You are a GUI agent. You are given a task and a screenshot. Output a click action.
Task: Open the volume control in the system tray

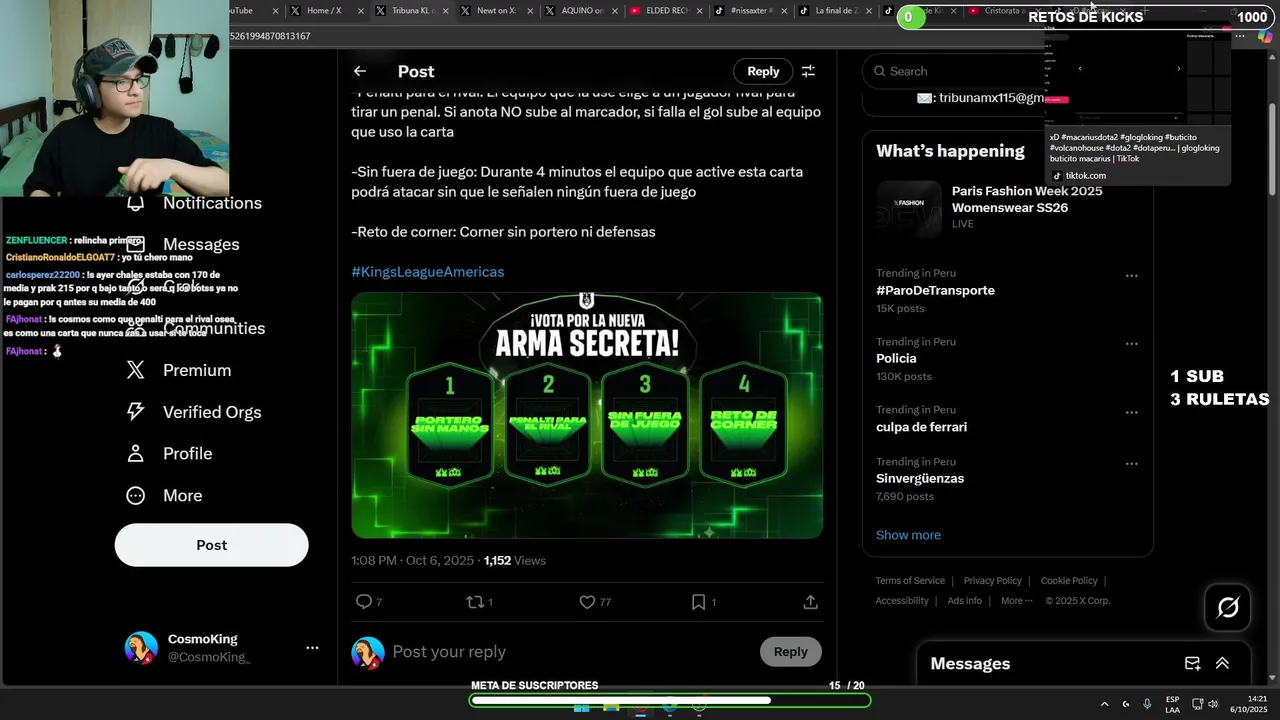(x=1213, y=704)
